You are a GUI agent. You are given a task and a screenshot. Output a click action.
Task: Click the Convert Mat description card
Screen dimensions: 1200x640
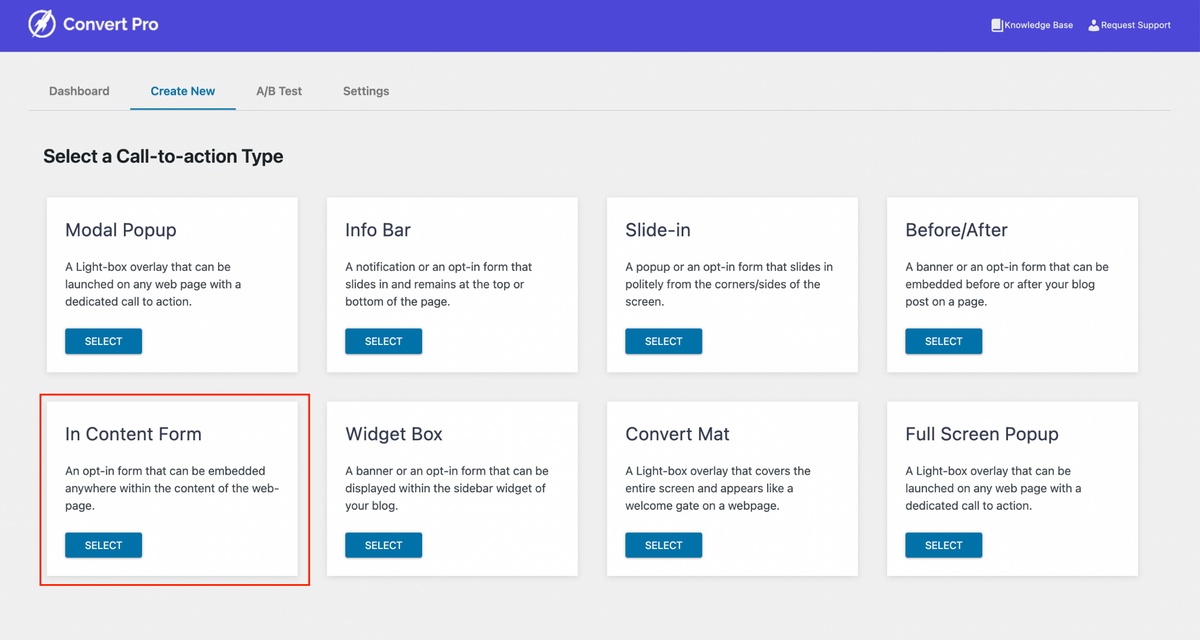(732, 488)
